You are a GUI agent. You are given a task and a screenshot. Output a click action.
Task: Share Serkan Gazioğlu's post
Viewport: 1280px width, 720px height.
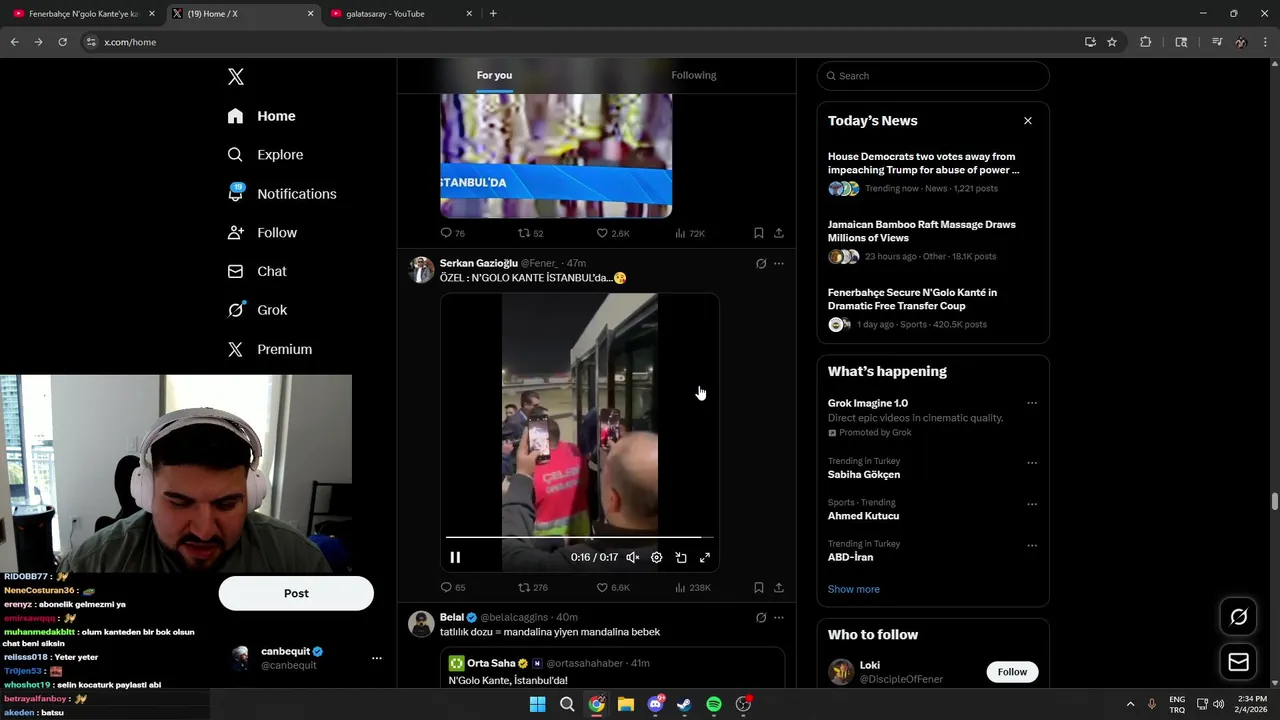coord(779,588)
